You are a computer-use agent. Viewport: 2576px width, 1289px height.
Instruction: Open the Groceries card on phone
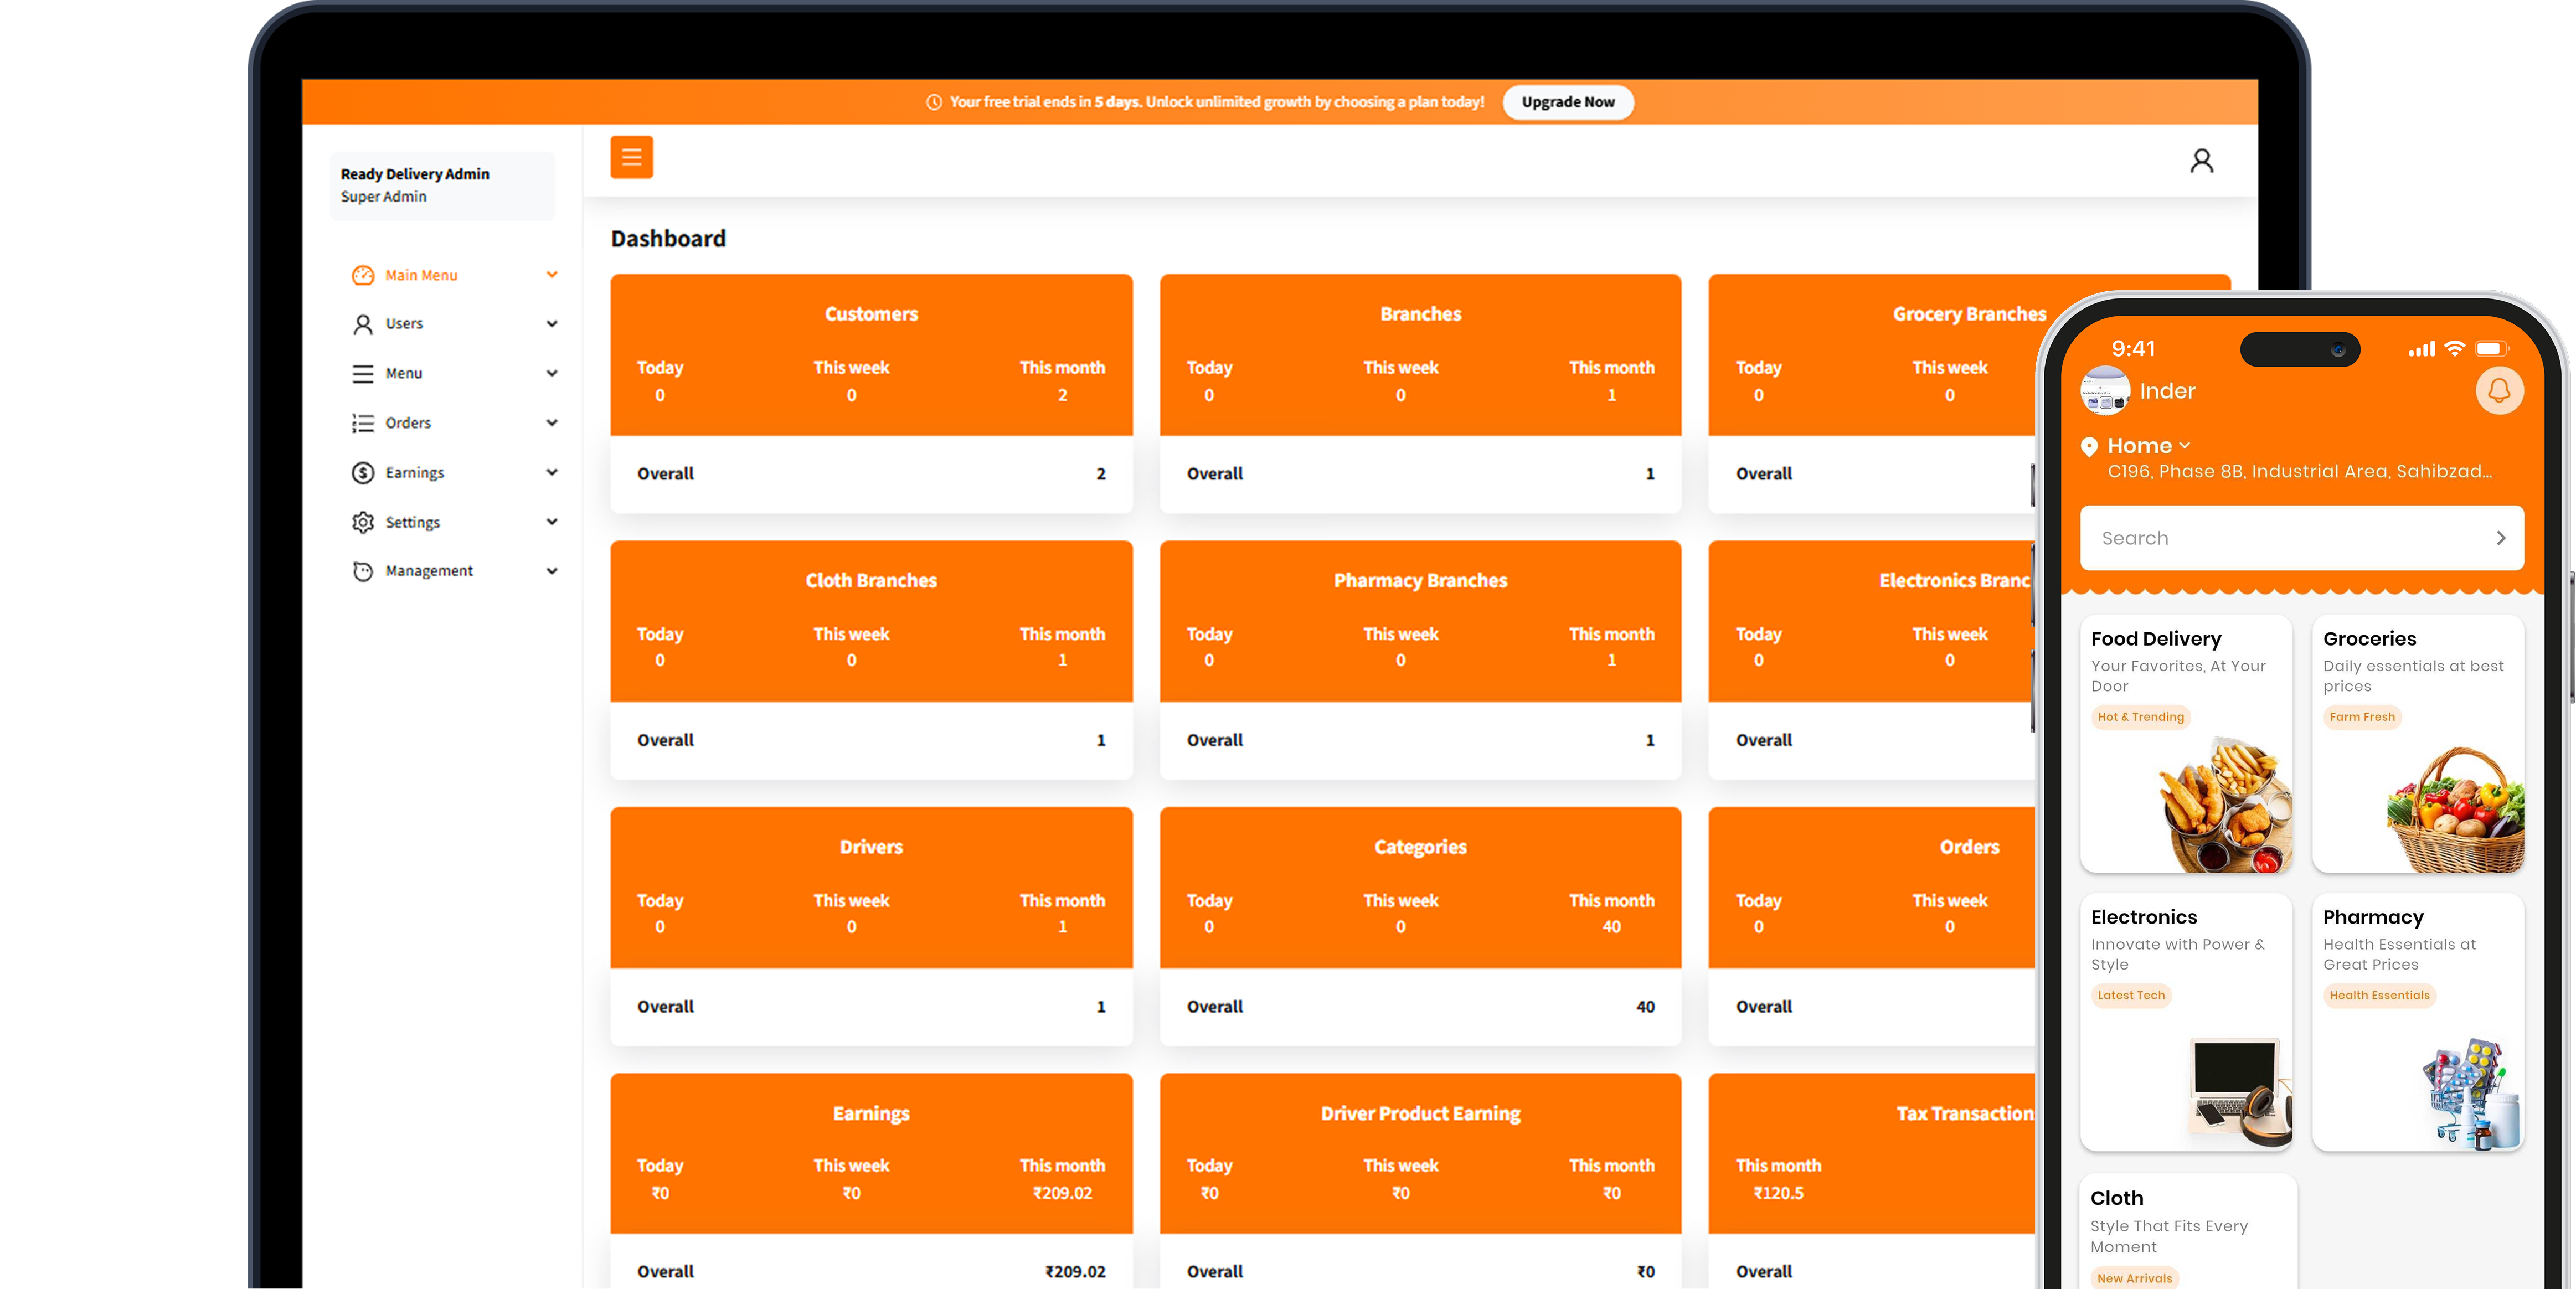click(x=2417, y=744)
